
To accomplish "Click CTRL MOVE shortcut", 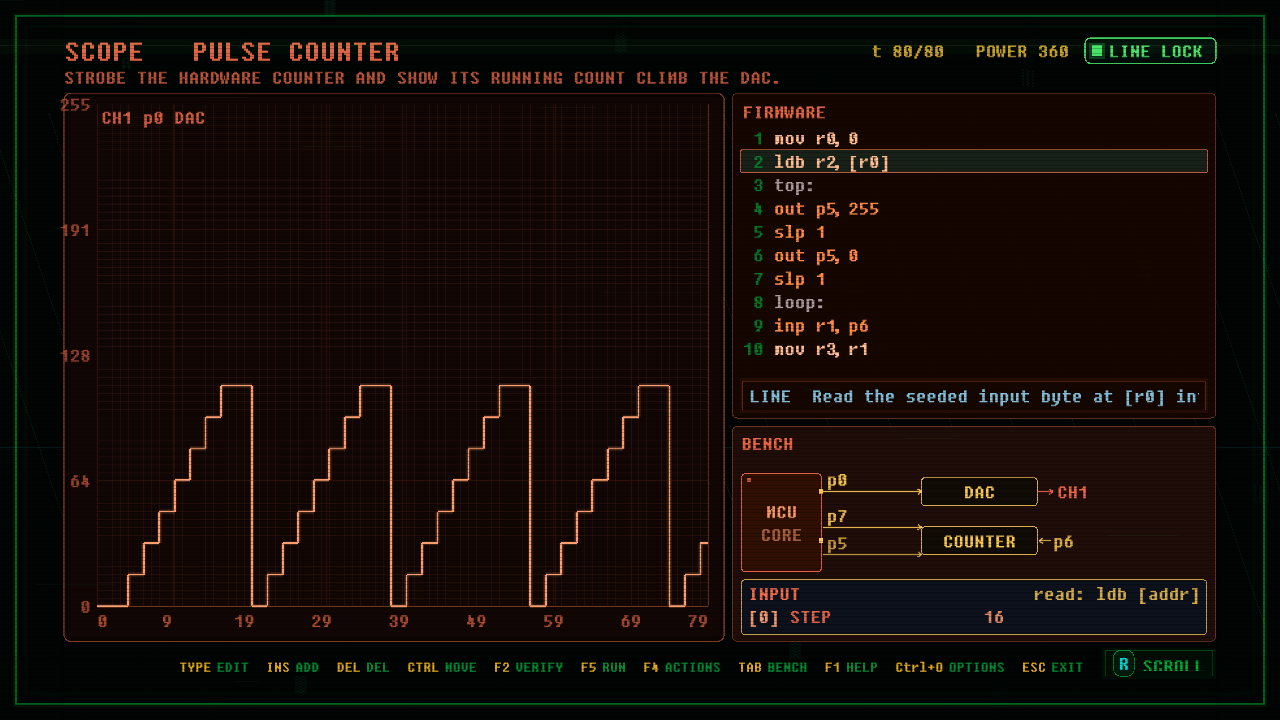I will 442,667.
